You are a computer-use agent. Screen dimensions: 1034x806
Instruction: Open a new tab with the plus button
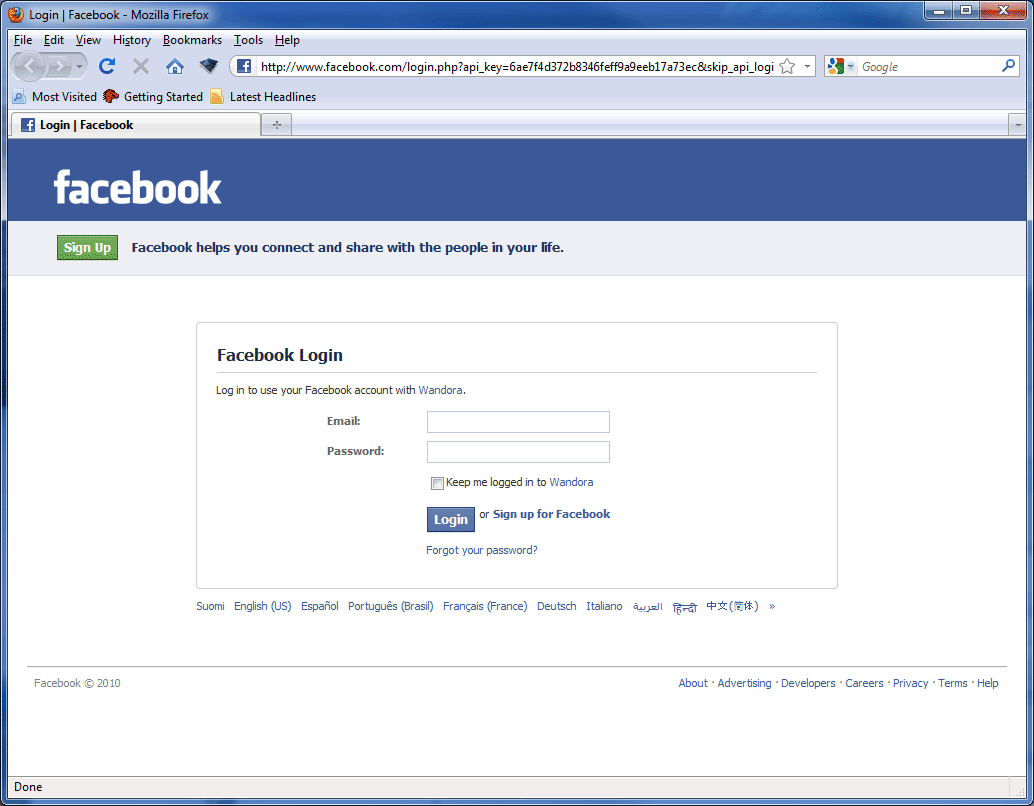[x=275, y=124]
